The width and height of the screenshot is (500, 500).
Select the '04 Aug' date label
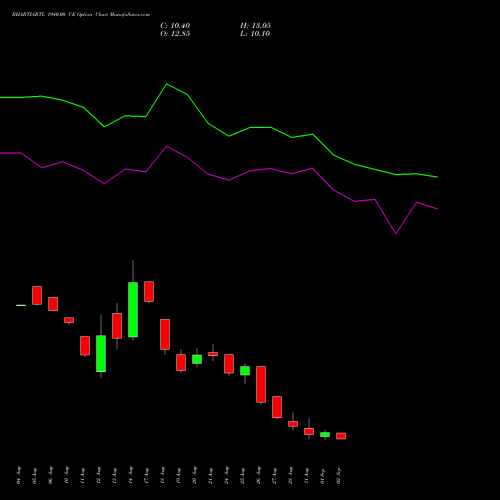19,475
